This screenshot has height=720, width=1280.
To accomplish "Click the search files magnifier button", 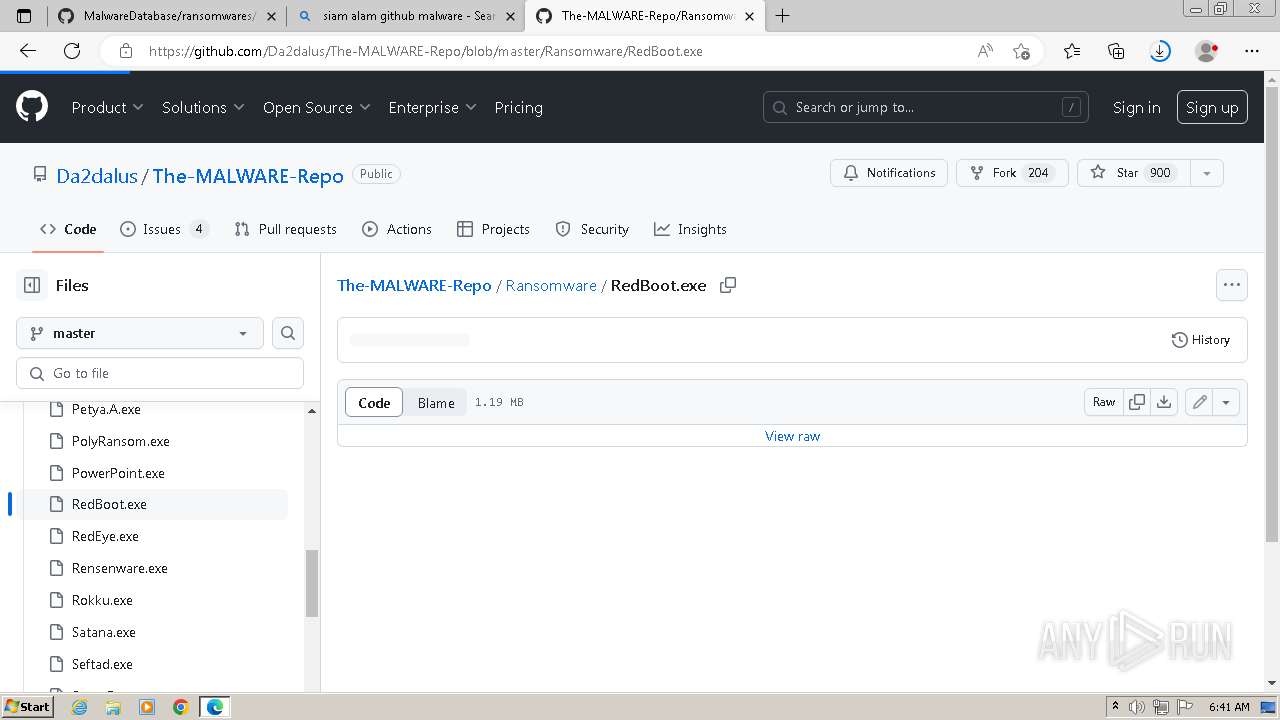I will 288,333.
